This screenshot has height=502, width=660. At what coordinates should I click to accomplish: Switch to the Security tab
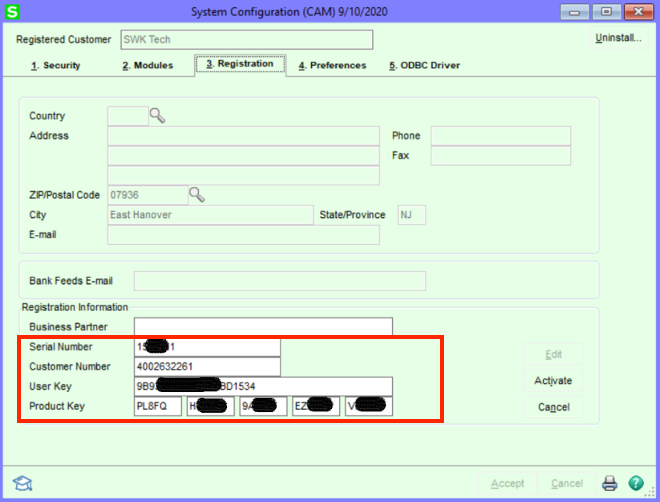[56, 65]
